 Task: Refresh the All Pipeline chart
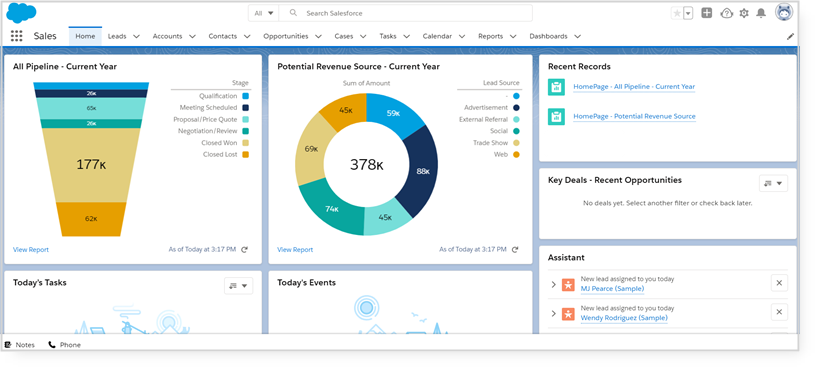click(x=244, y=250)
